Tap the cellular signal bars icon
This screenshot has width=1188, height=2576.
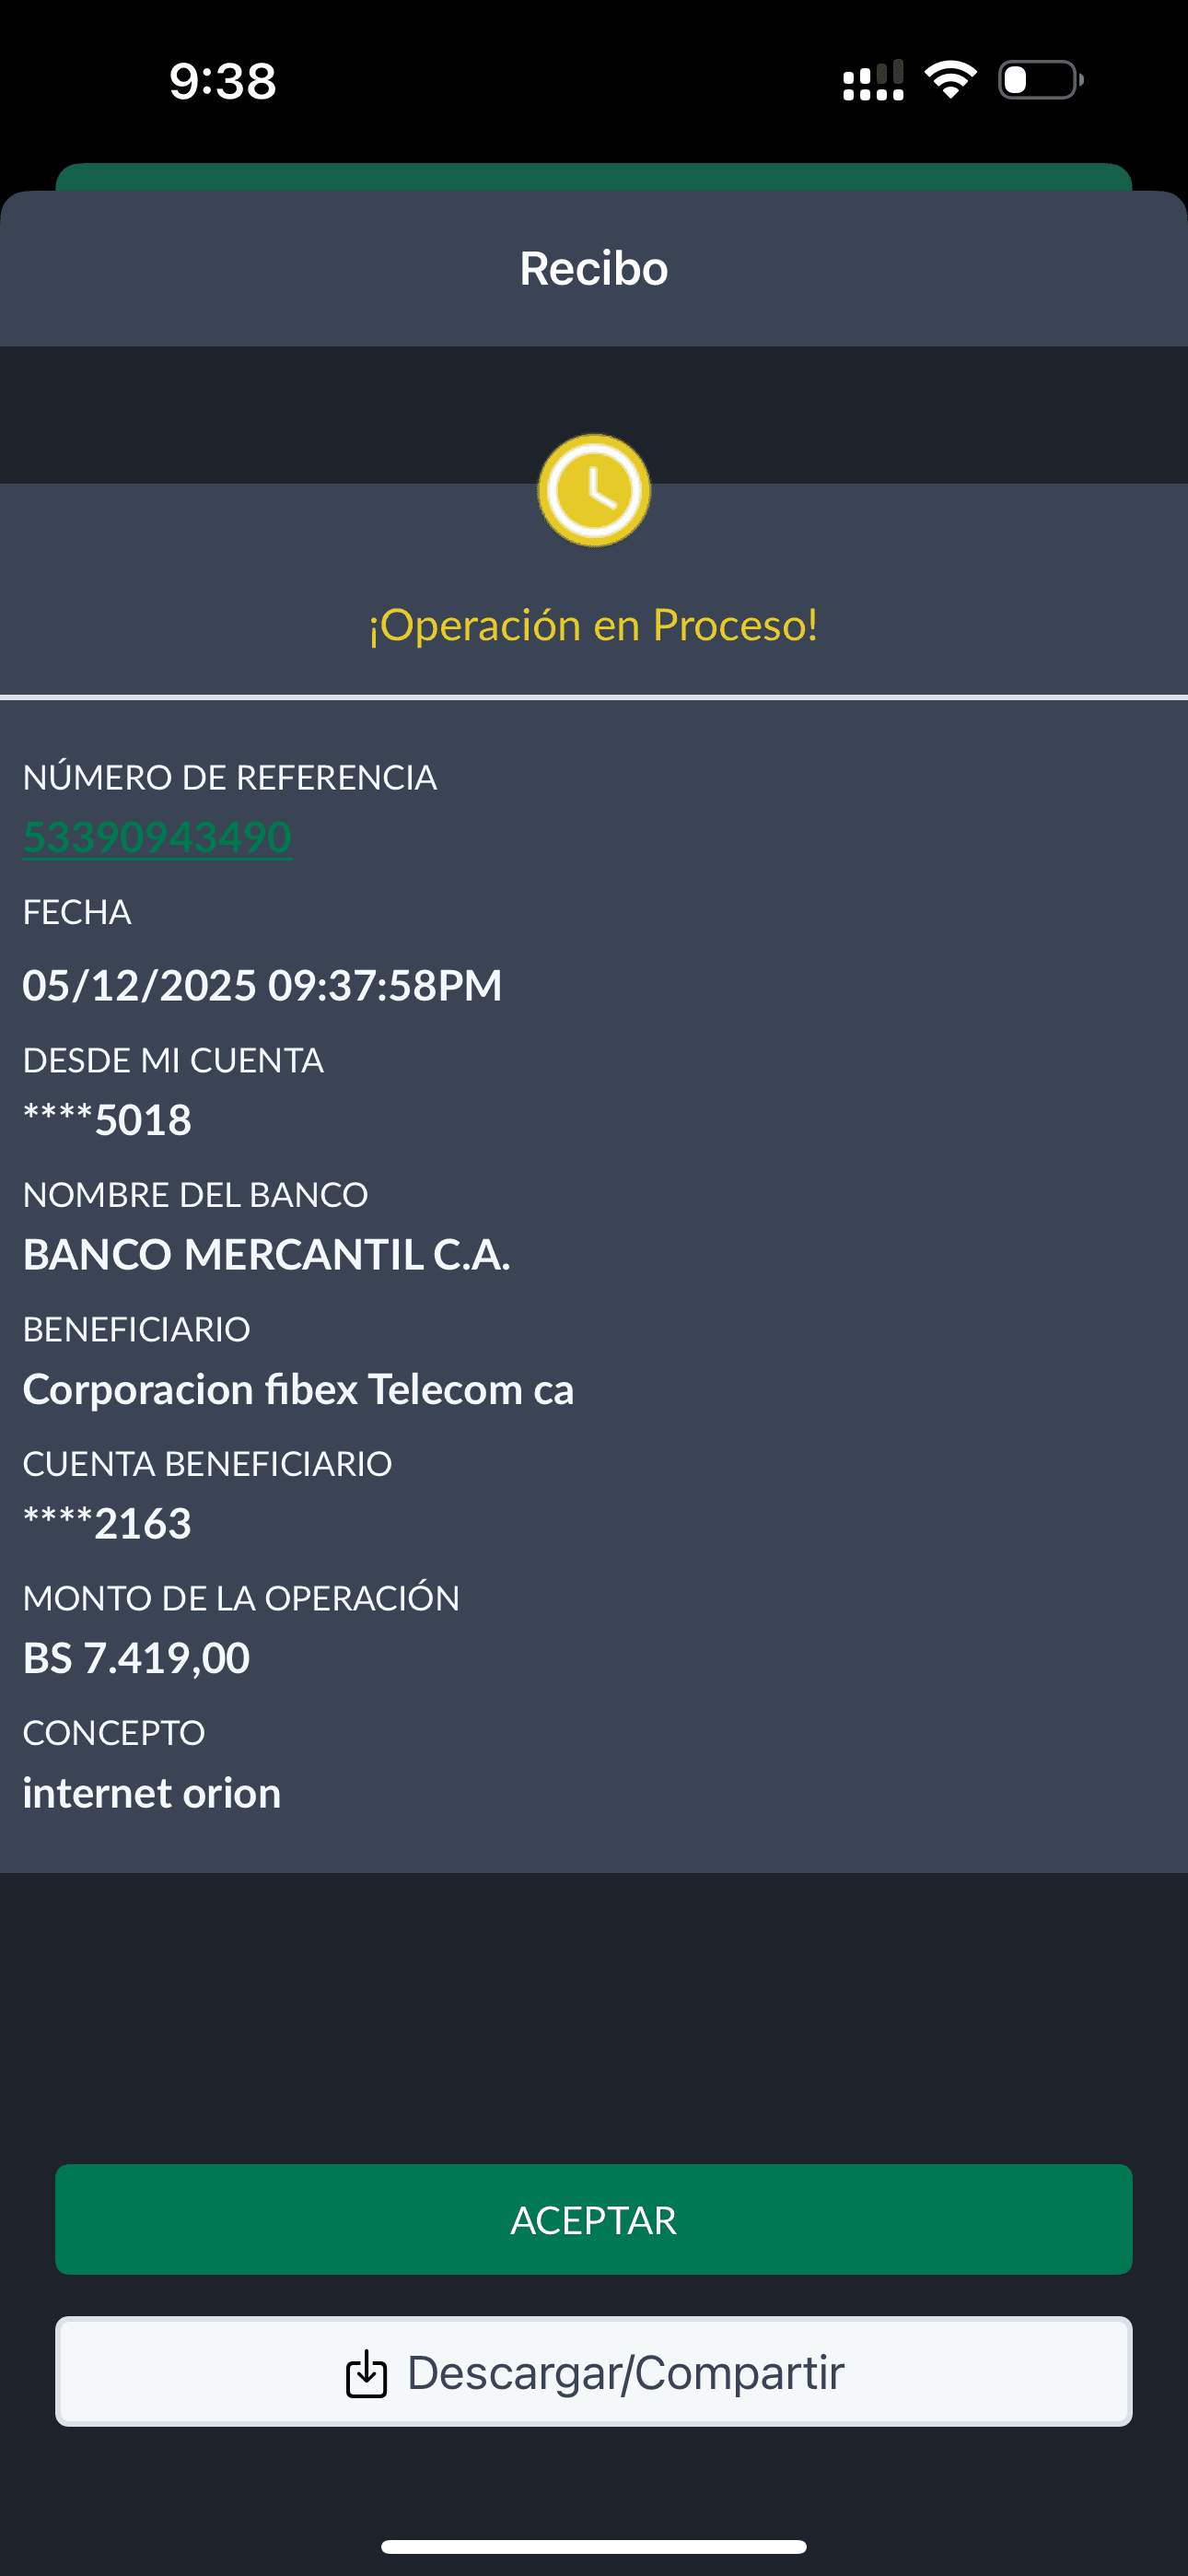coord(873,81)
